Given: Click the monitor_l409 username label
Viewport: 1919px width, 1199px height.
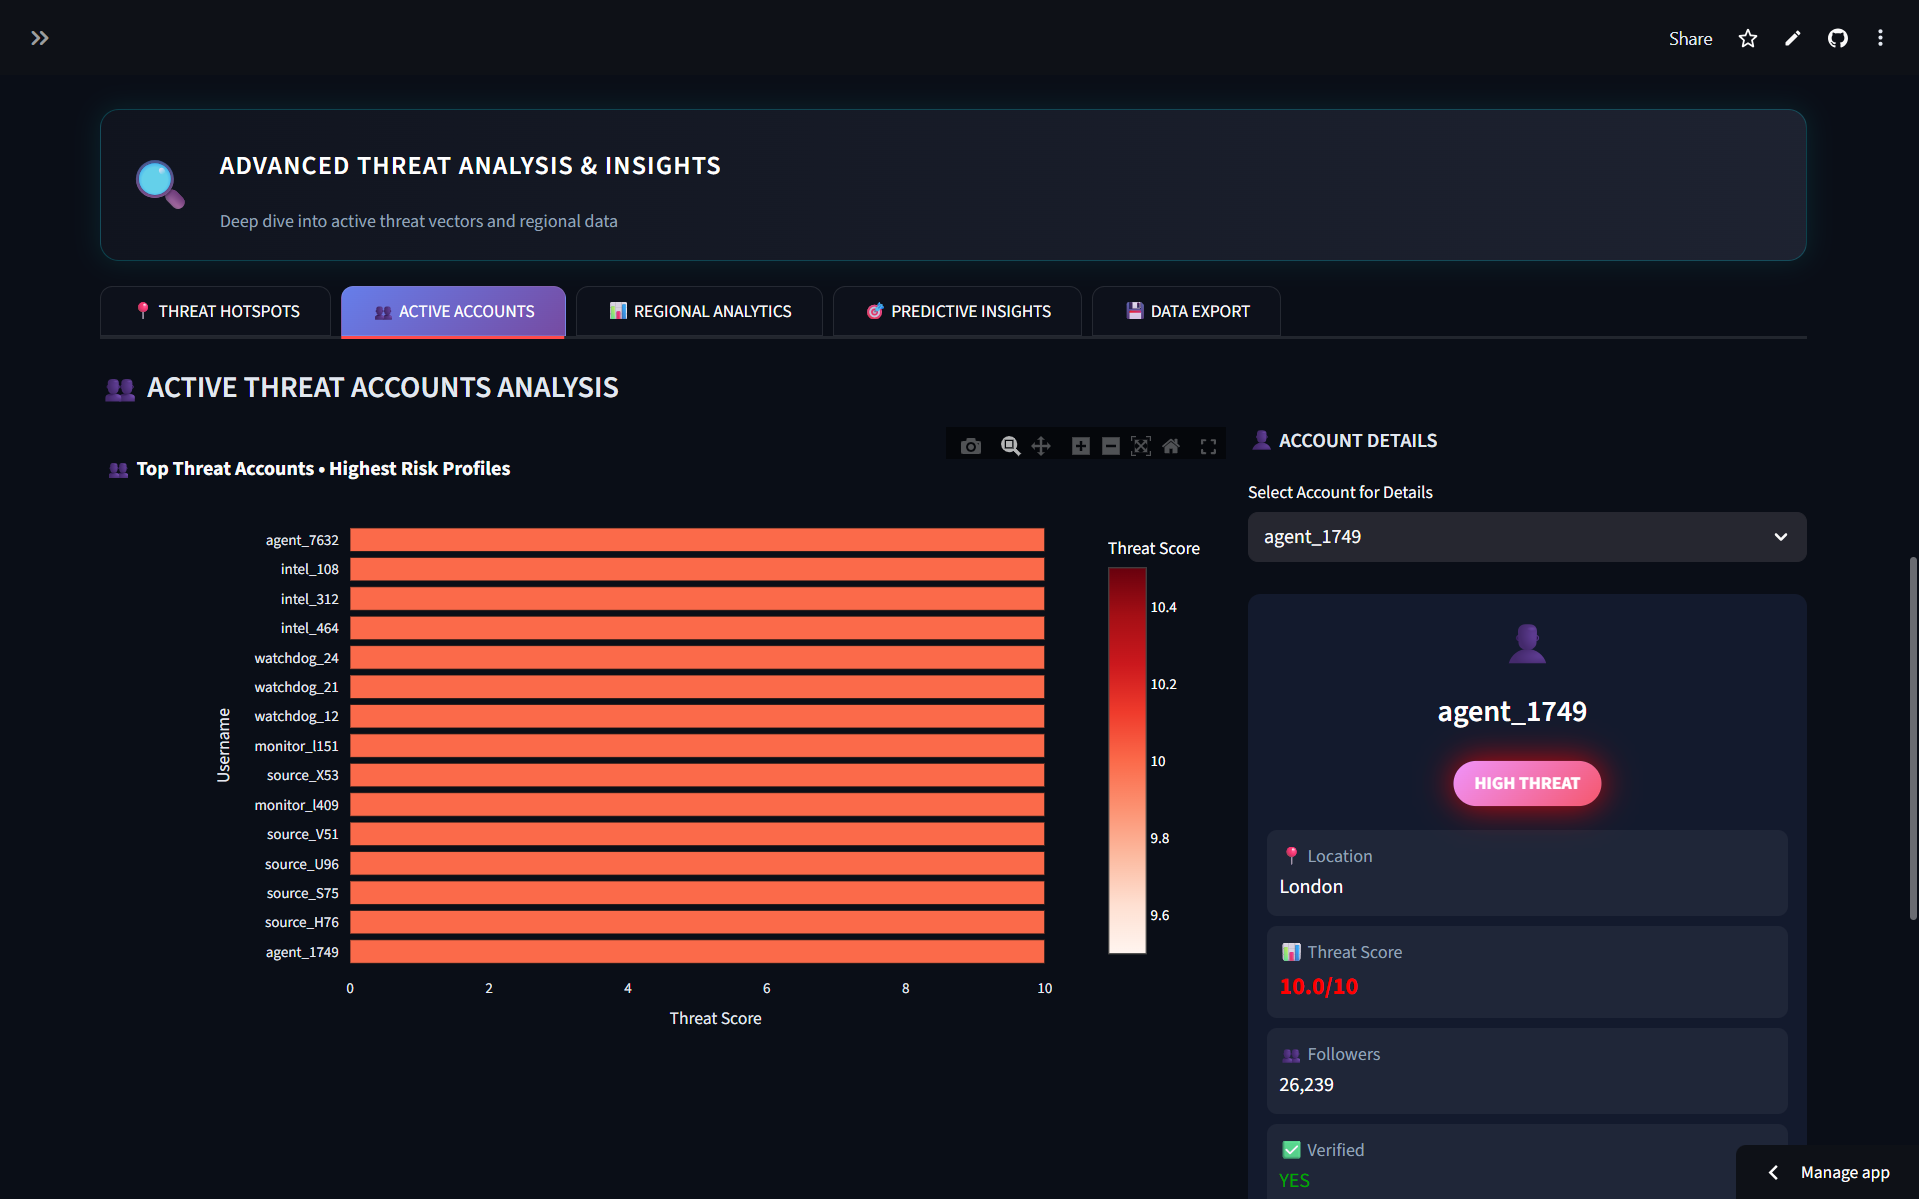Looking at the screenshot, I should pyautogui.click(x=296, y=805).
